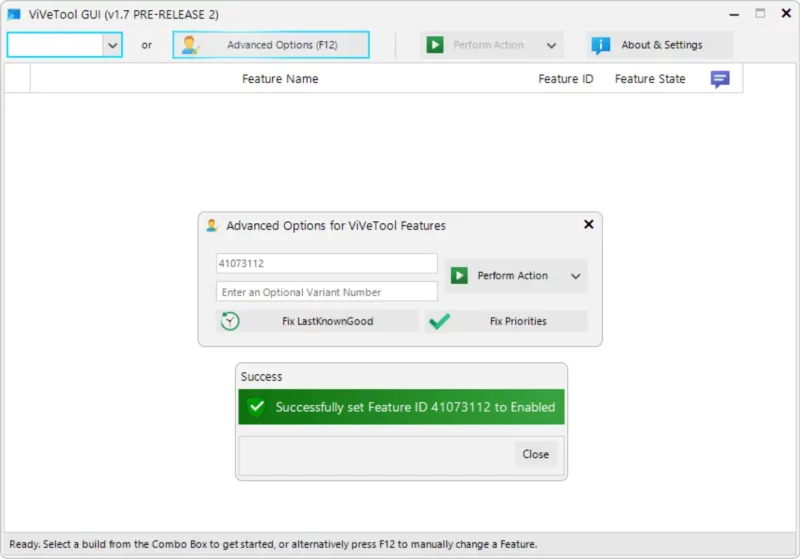Screen dimensions: 800x559
Task: Click the Feature ID field containing 41073112
Action: point(326,263)
